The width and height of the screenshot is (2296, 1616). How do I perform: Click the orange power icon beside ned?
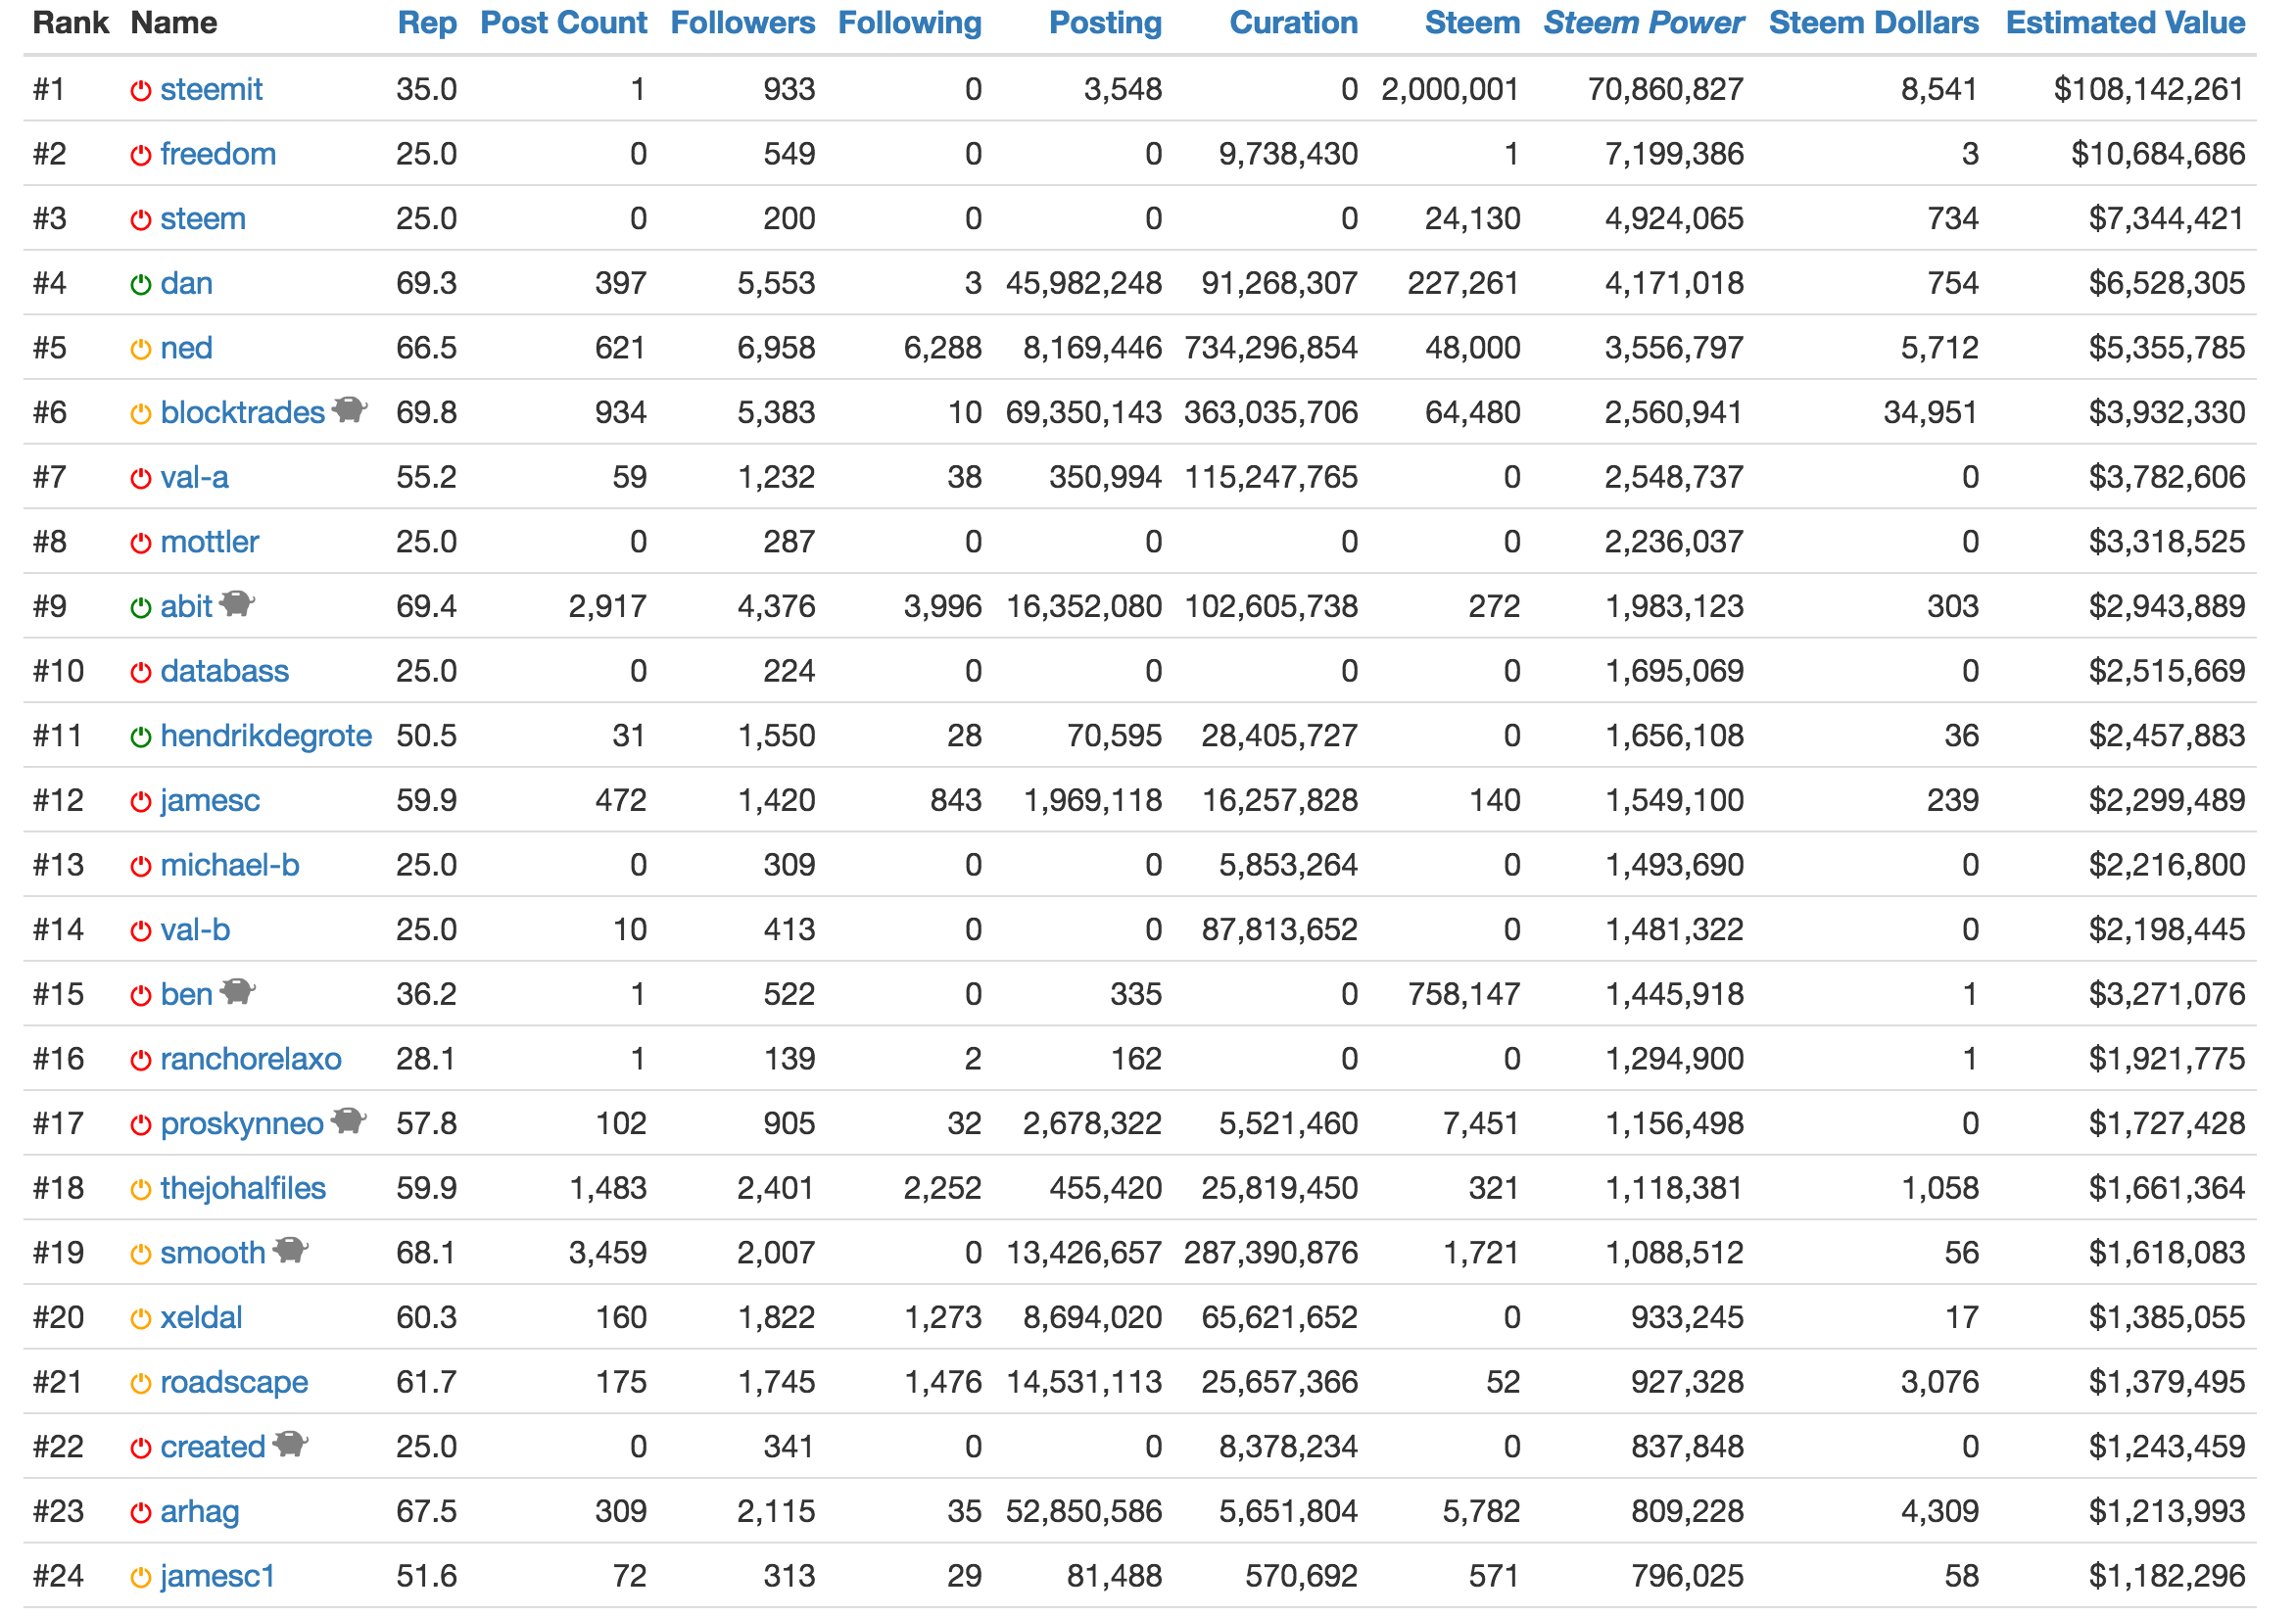(x=141, y=349)
